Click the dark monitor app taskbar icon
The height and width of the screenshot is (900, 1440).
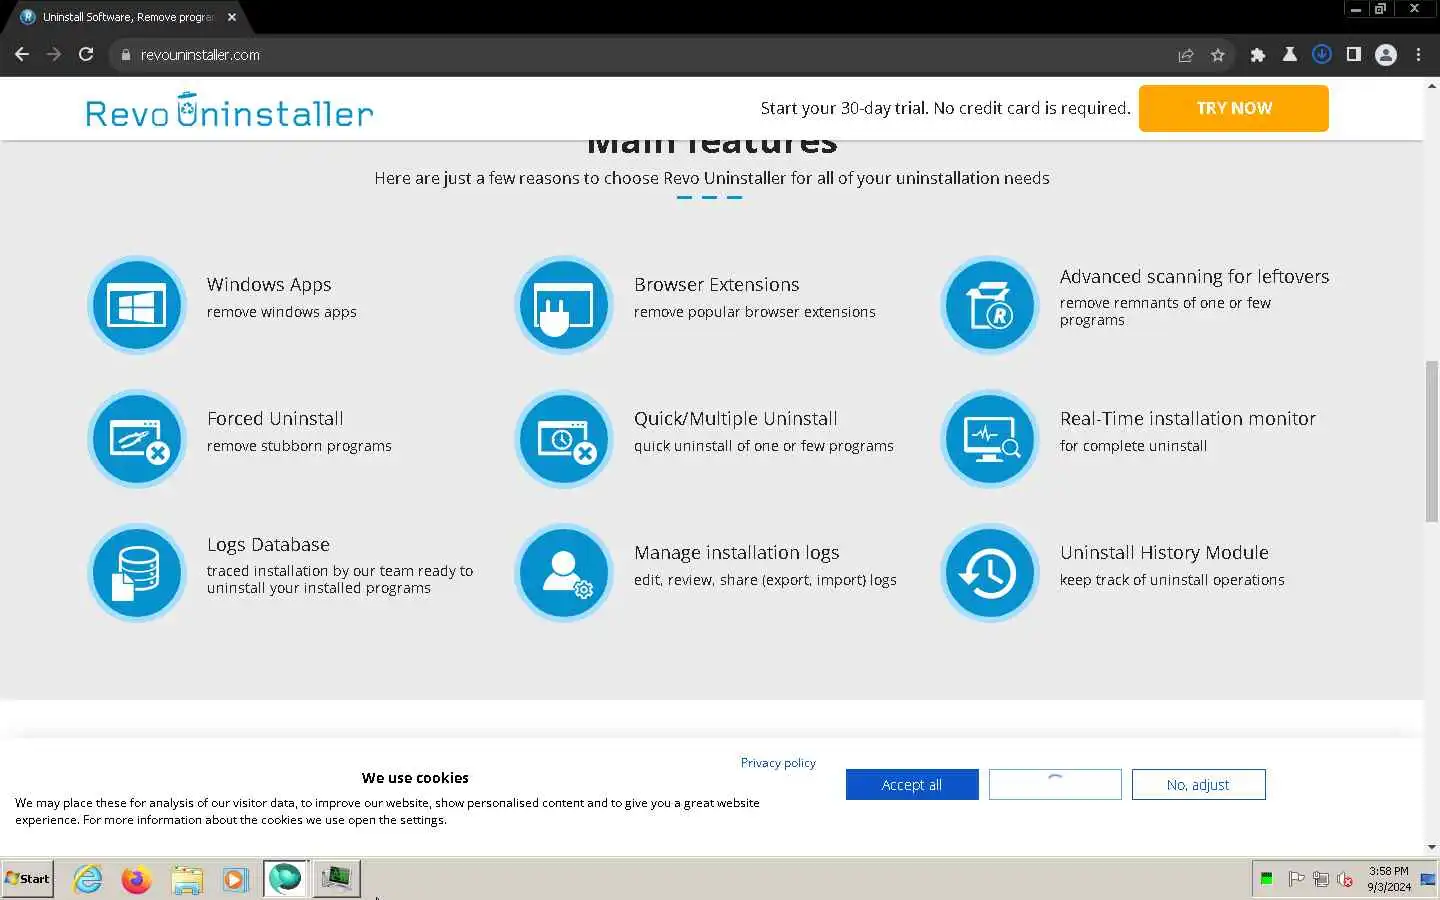point(336,879)
